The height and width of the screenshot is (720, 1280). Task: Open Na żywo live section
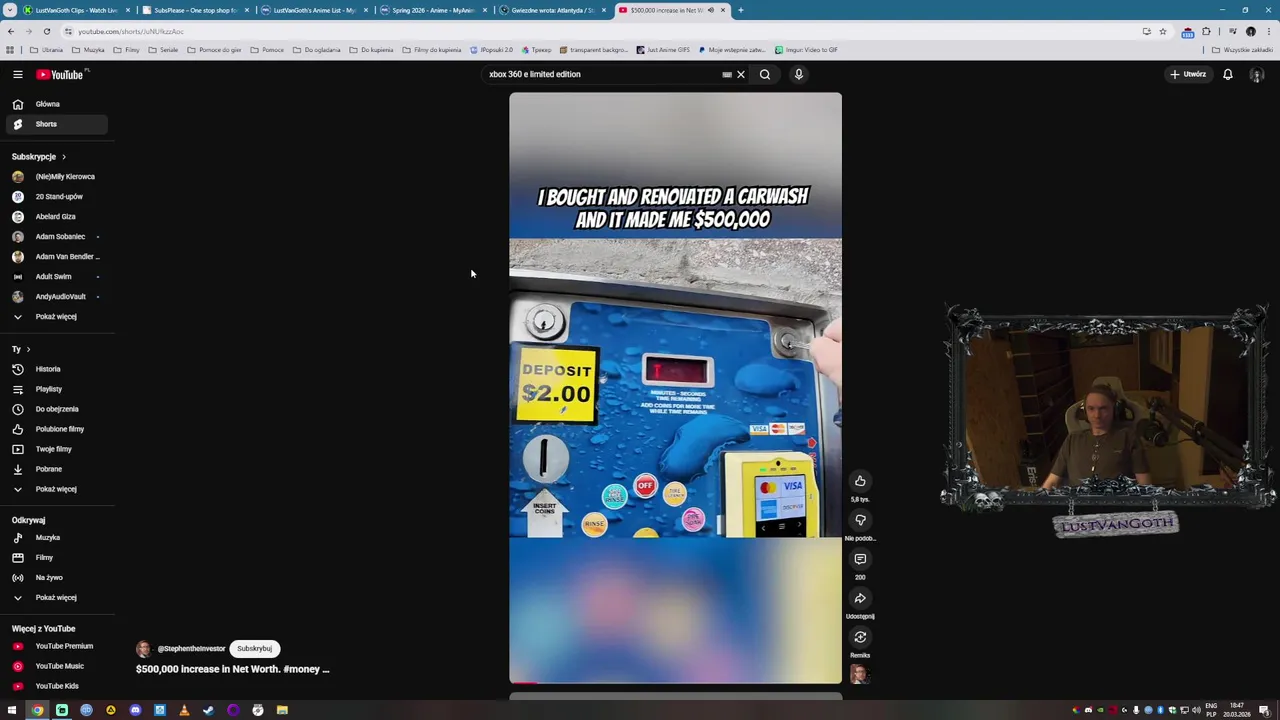(58, 577)
